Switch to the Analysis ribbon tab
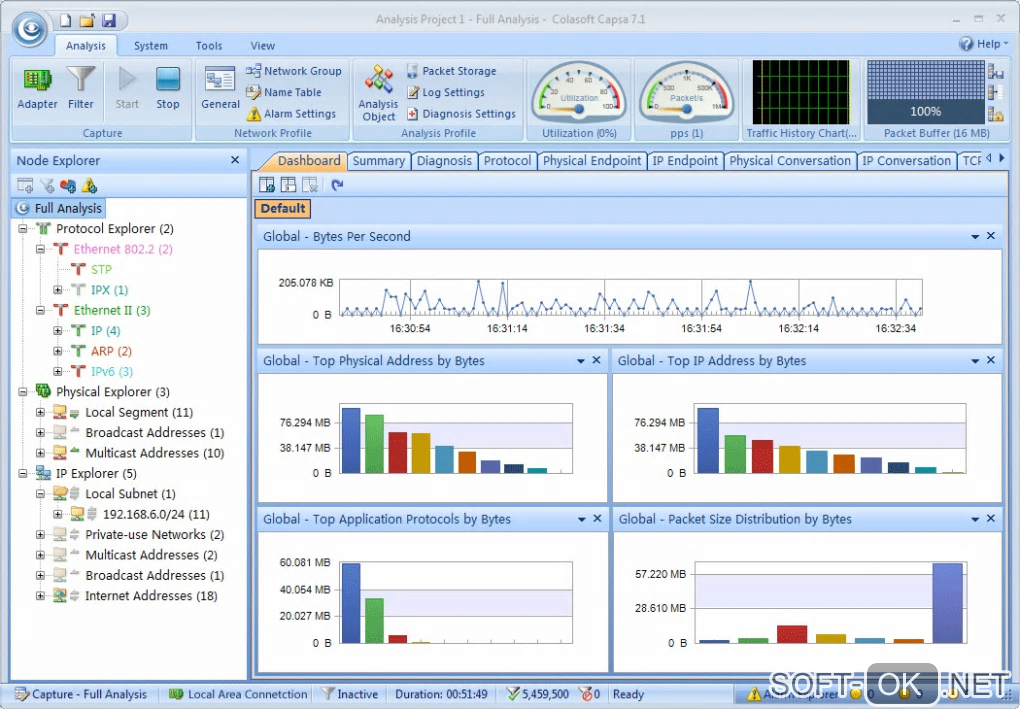The image size is (1020, 709). pyautogui.click(x=85, y=46)
